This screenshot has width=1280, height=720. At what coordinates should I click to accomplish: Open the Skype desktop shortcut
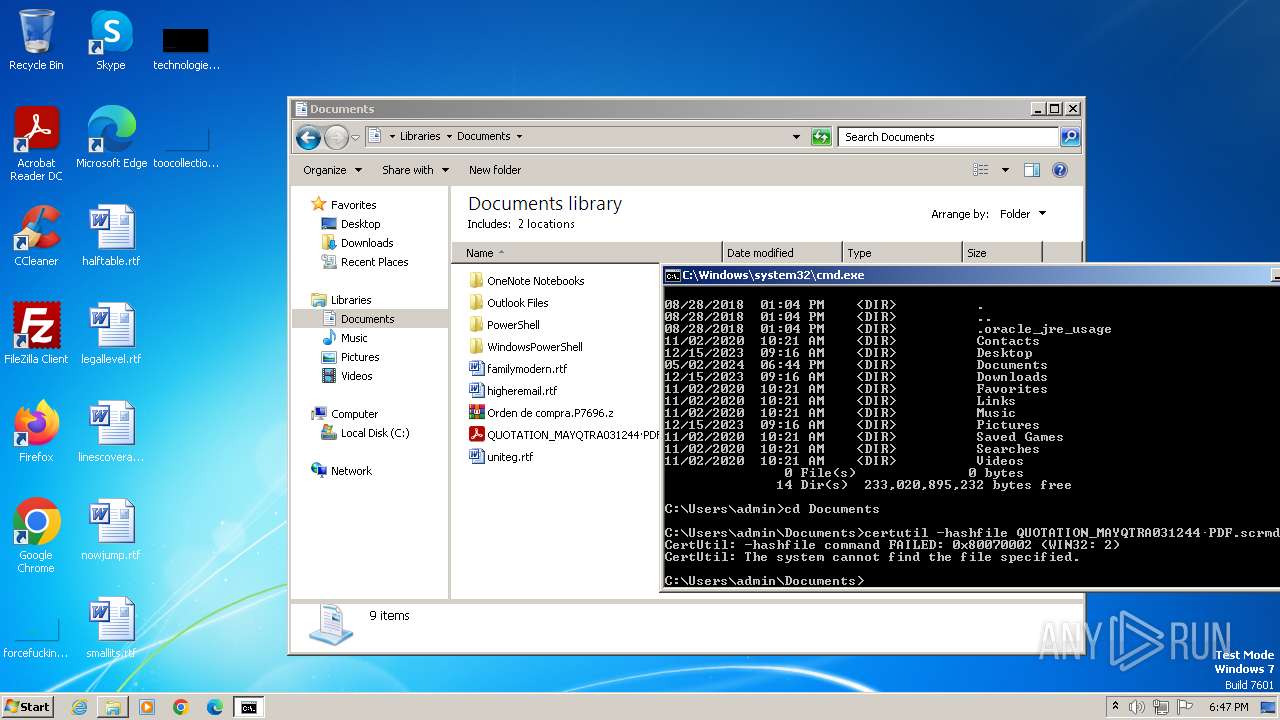[110, 40]
